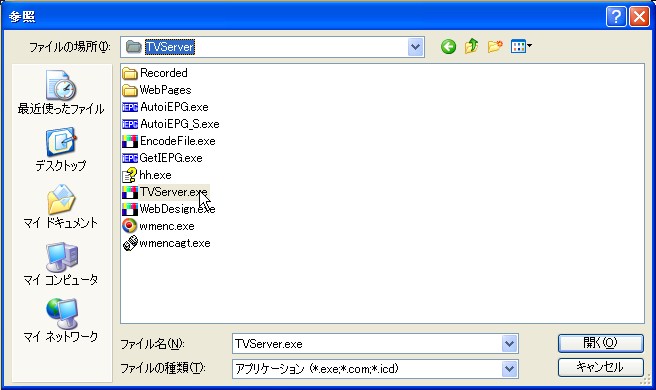656x390 pixels.
Task: Select the file name 'hh.exe'
Action: 155,175
